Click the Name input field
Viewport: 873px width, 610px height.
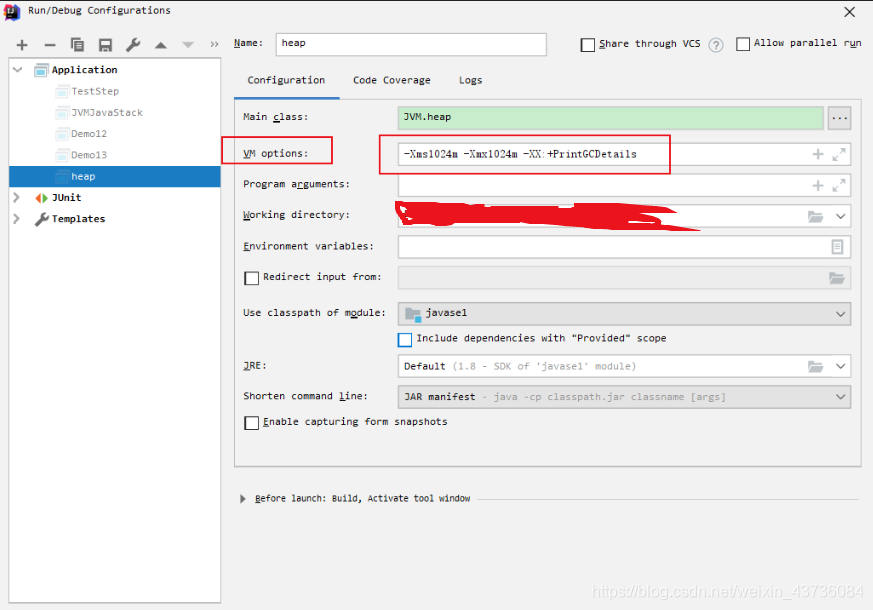click(x=411, y=45)
